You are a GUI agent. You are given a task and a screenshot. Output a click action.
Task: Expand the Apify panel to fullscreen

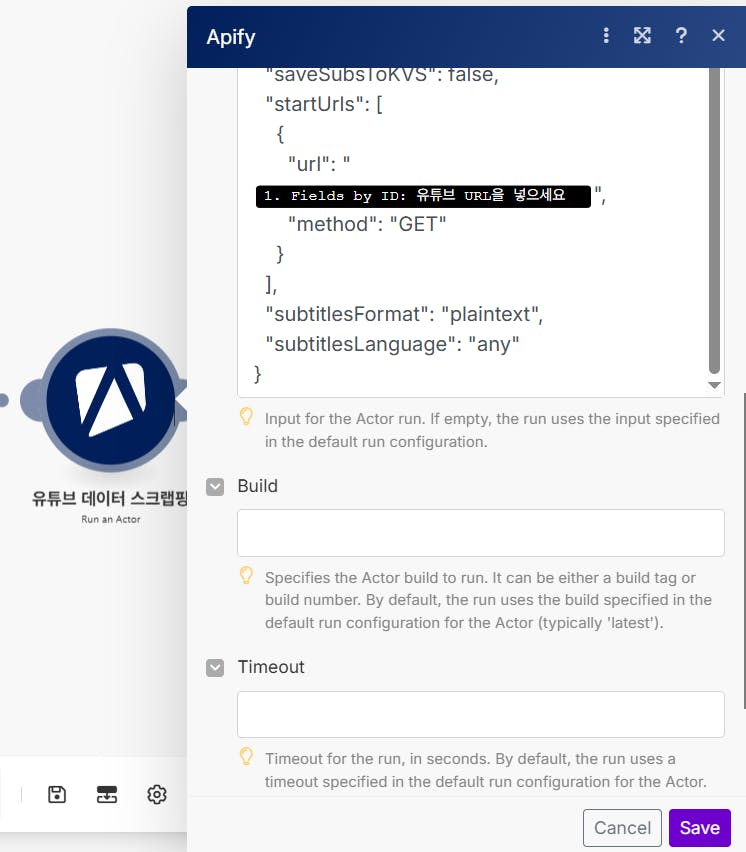click(642, 36)
